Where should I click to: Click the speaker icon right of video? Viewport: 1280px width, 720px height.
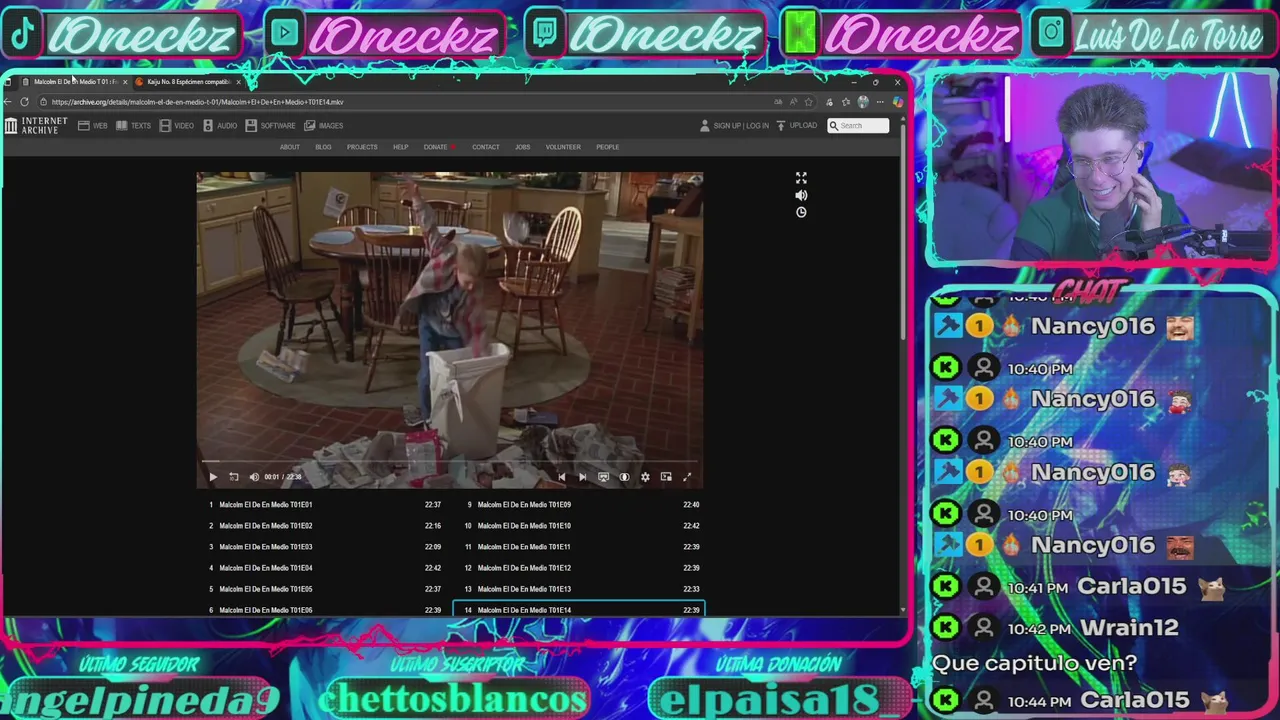pos(801,195)
